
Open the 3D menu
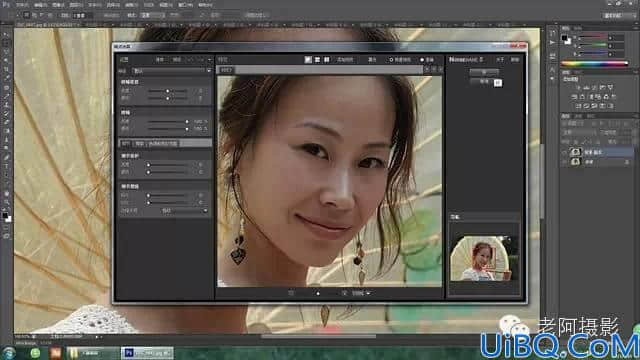point(148,5)
